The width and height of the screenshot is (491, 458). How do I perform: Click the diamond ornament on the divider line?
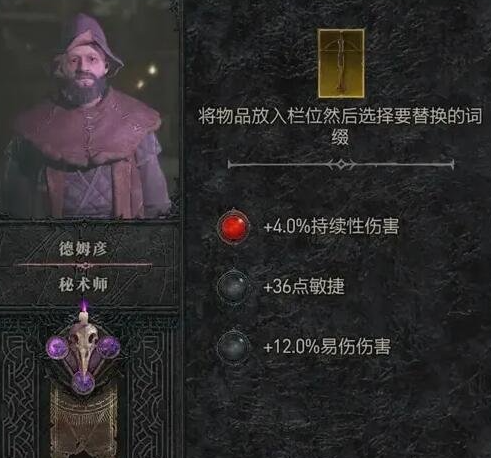click(341, 164)
